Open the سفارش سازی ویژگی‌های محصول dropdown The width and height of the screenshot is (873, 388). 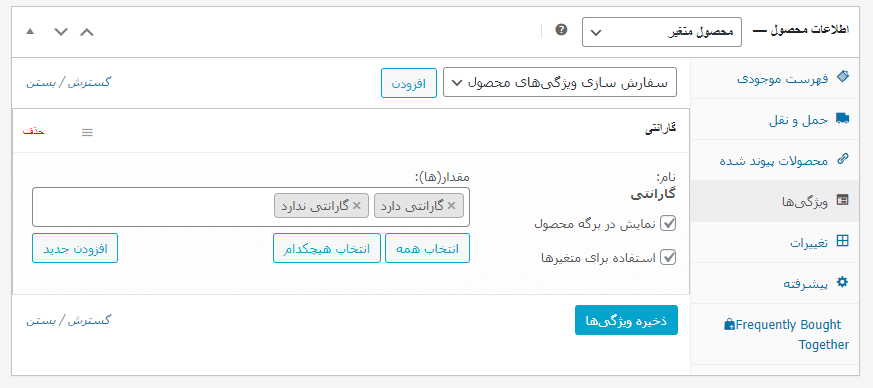point(560,82)
